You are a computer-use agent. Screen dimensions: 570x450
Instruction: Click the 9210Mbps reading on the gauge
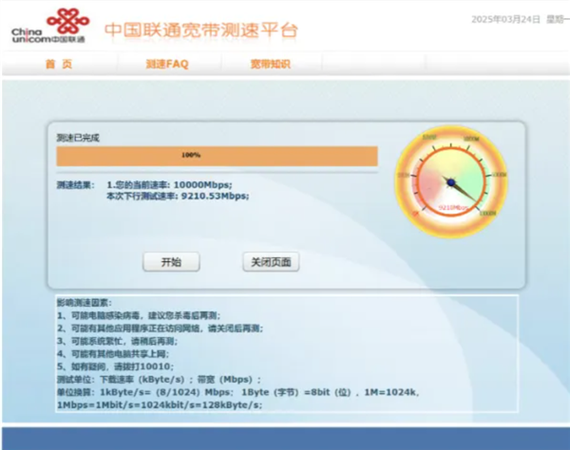click(453, 208)
